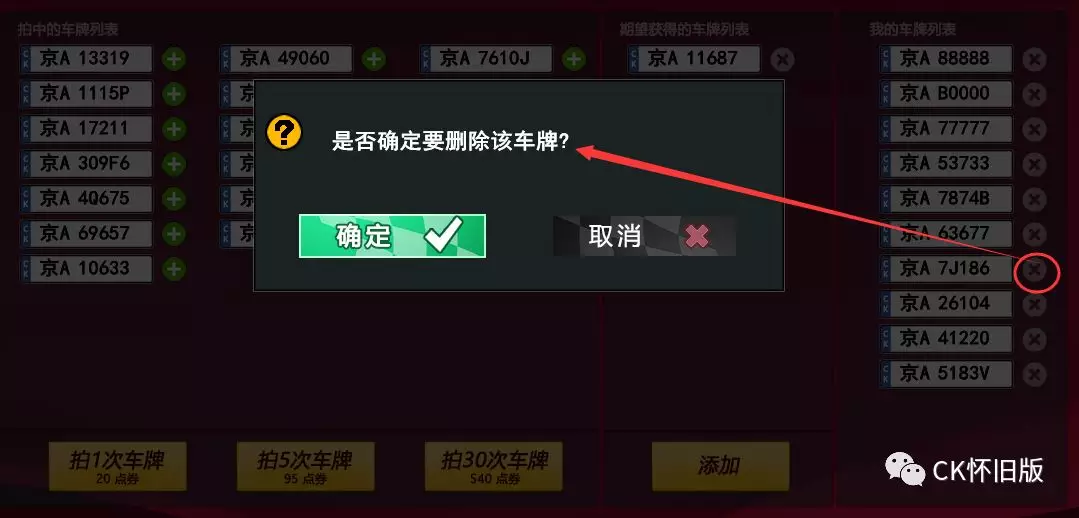Delete plate 京A 5183V with its X icon
The height and width of the screenshot is (518, 1079).
[1034, 374]
